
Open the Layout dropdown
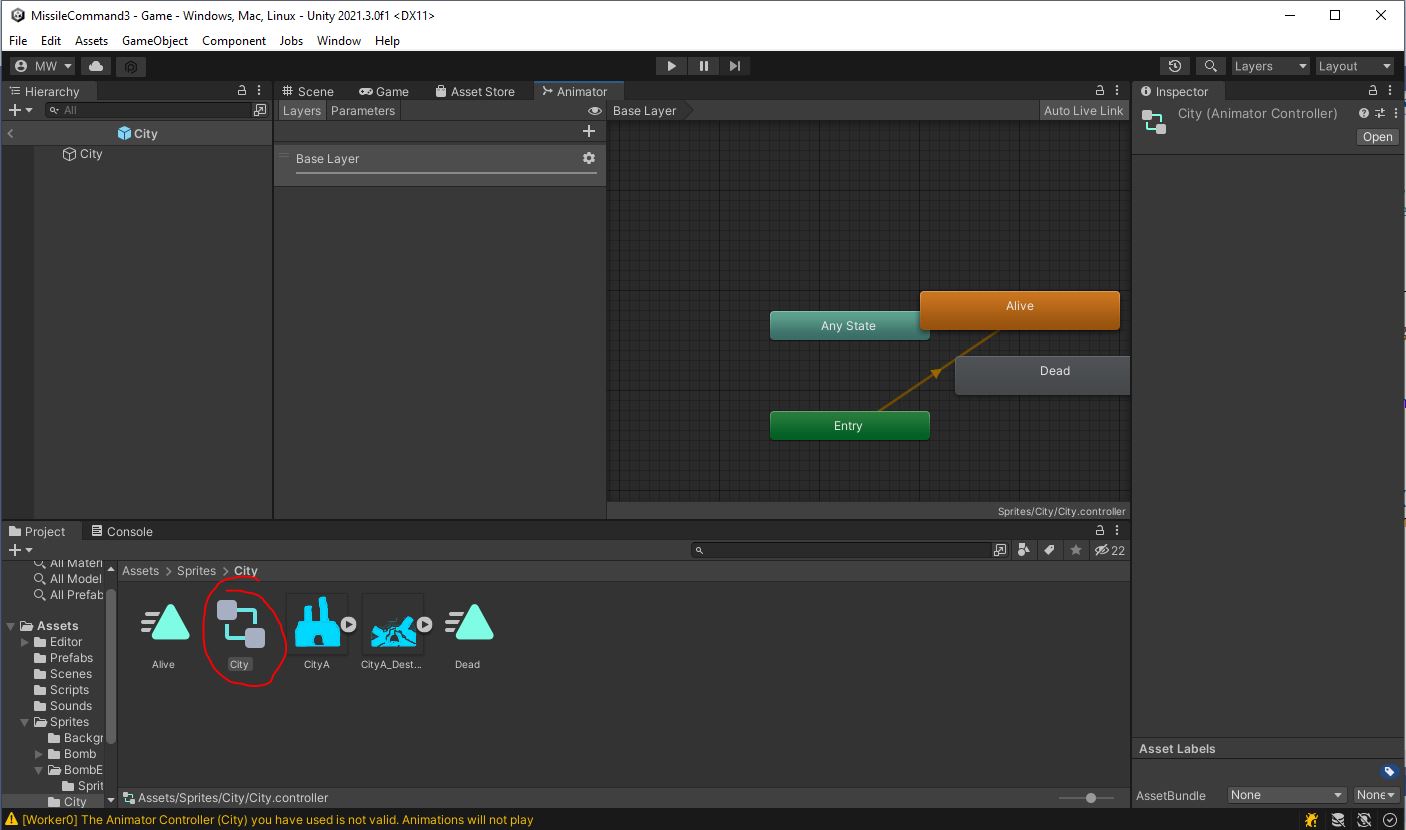[1354, 66]
